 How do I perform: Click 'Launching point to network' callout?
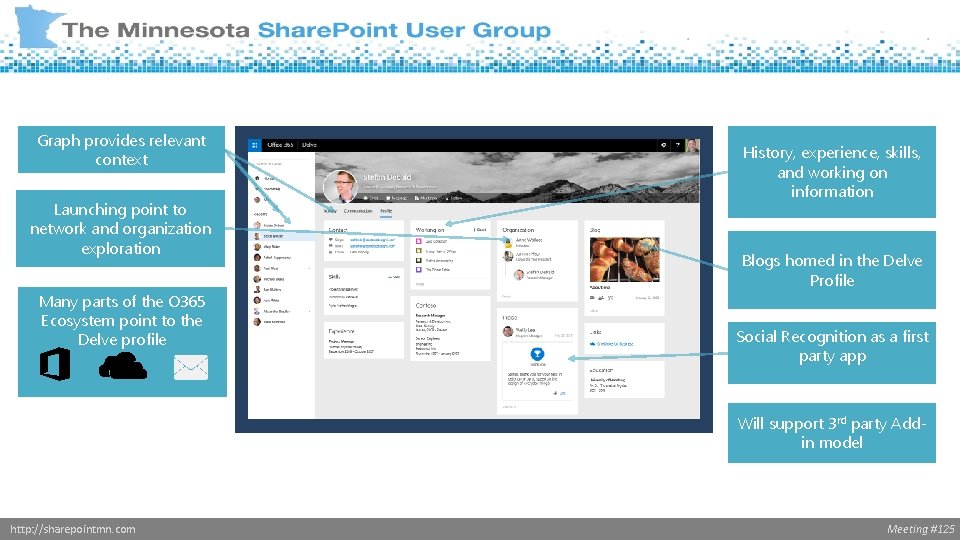121,228
